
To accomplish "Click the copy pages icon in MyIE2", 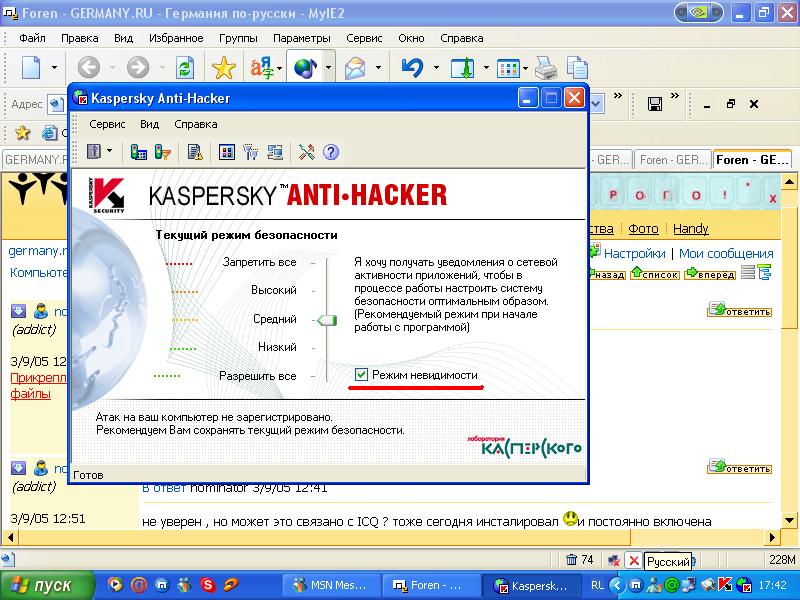I will point(578,67).
